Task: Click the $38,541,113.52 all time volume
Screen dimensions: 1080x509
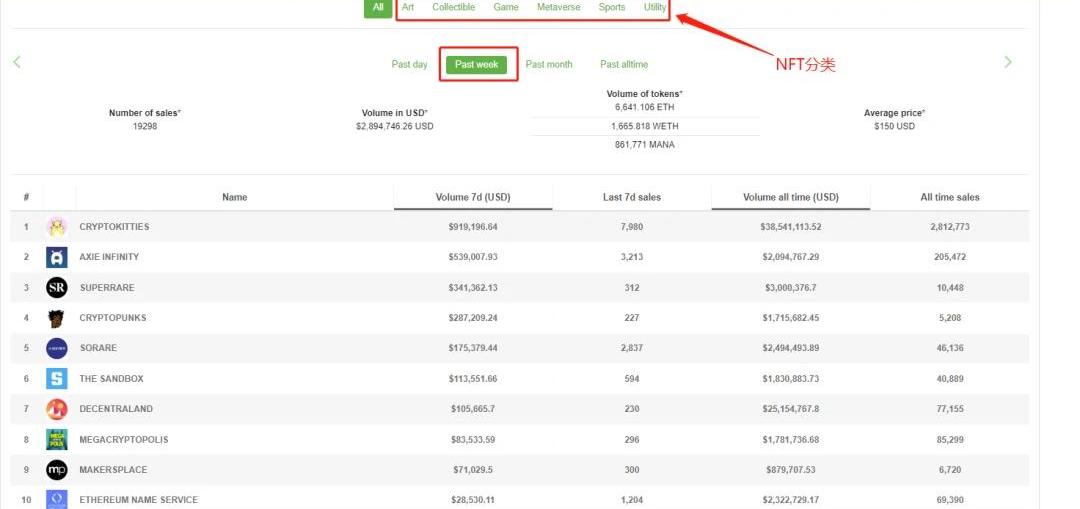Action: click(791, 227)
